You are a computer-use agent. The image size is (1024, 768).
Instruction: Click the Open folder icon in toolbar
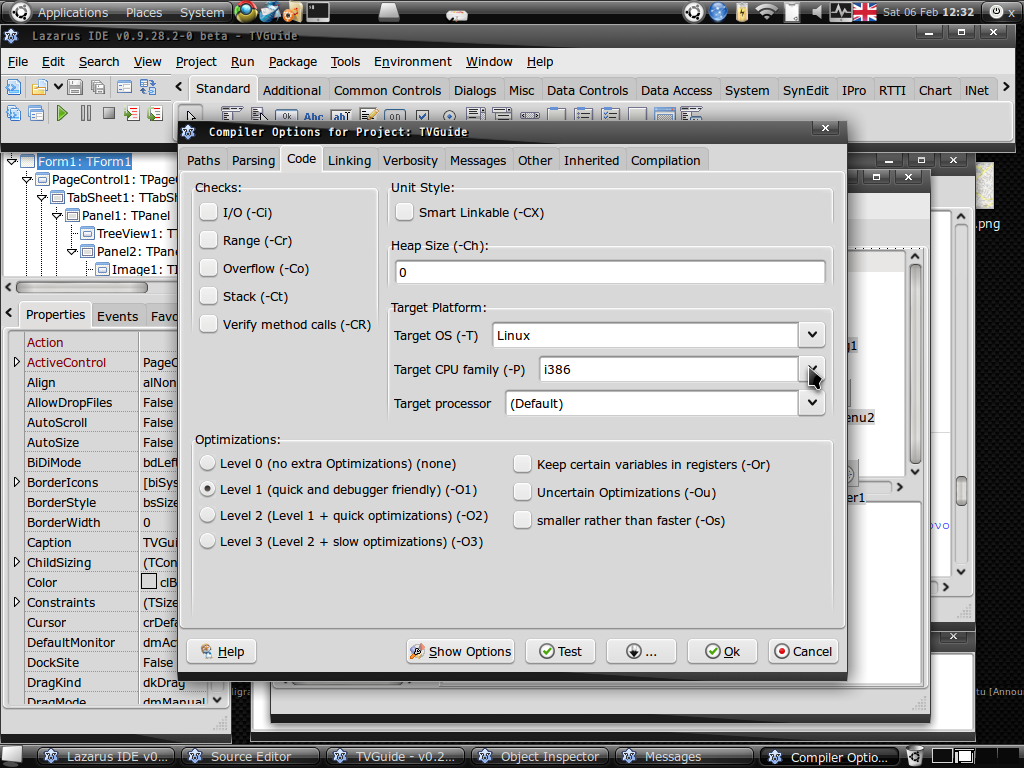click(39, 88)
